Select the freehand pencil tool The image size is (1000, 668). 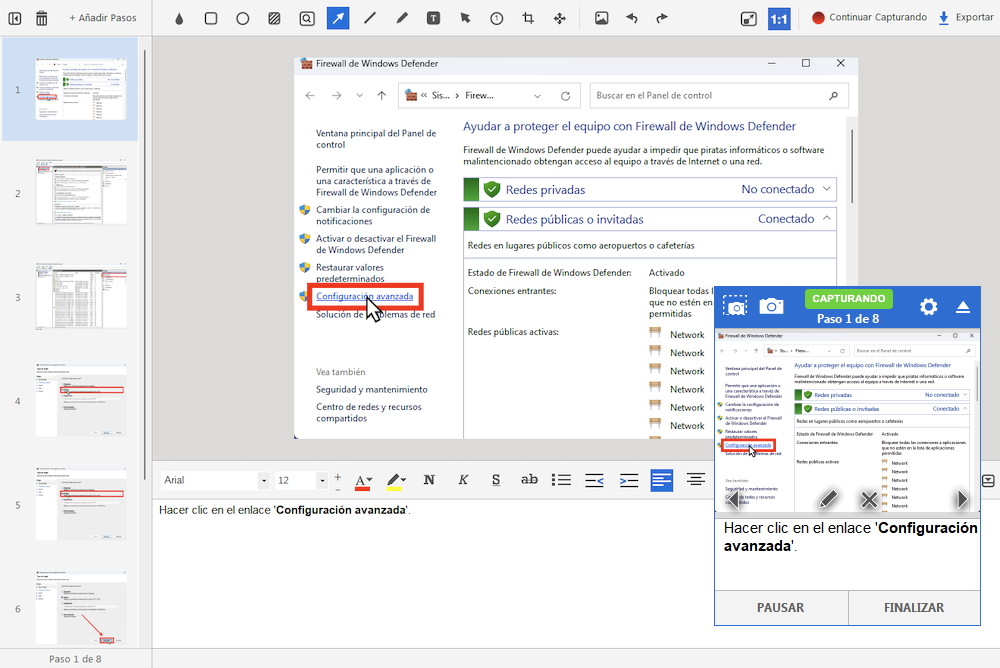point(402,19)
